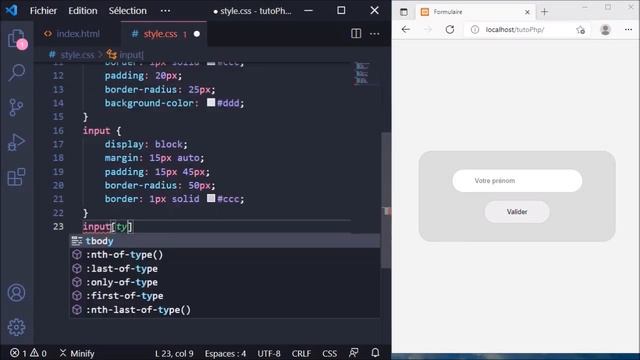The image size is (640, 360).
Task: View site information icon in address bar
Action: (475, 29)
